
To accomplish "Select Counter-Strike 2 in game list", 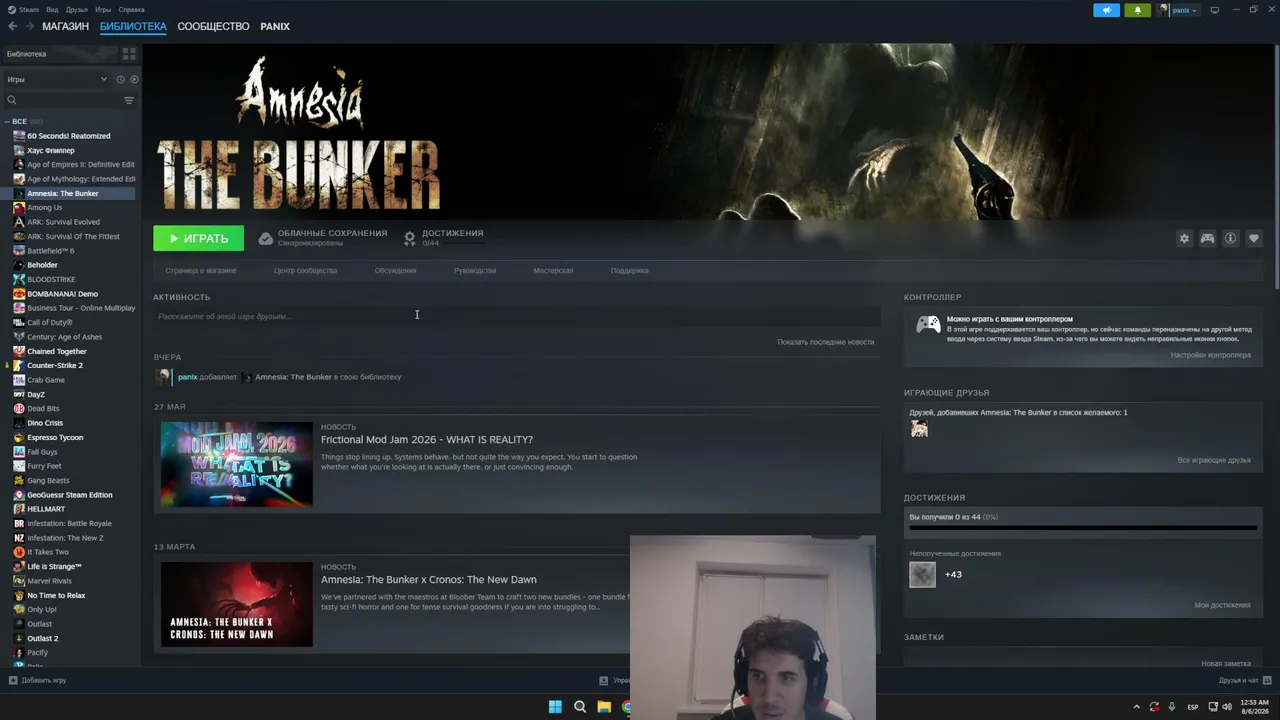I will point(55,365).
